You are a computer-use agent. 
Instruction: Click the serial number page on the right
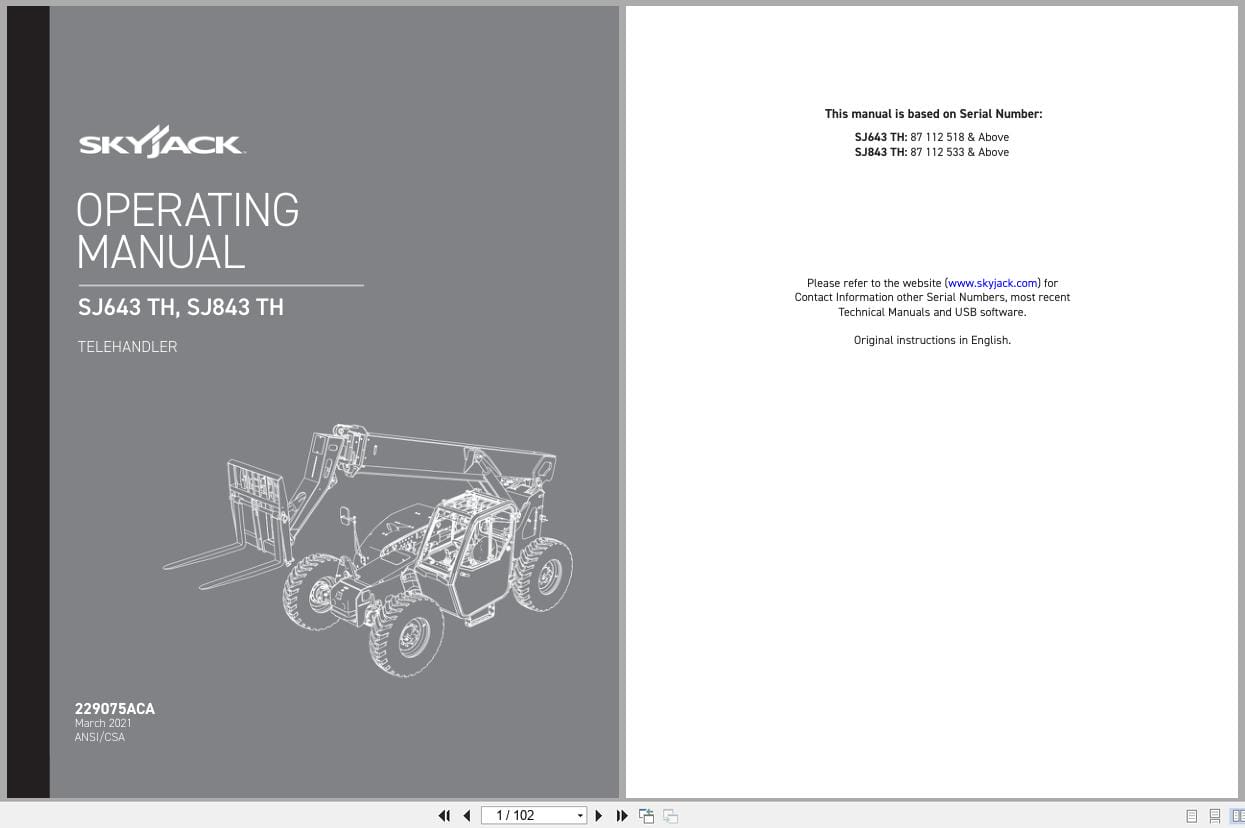point(932,400)
